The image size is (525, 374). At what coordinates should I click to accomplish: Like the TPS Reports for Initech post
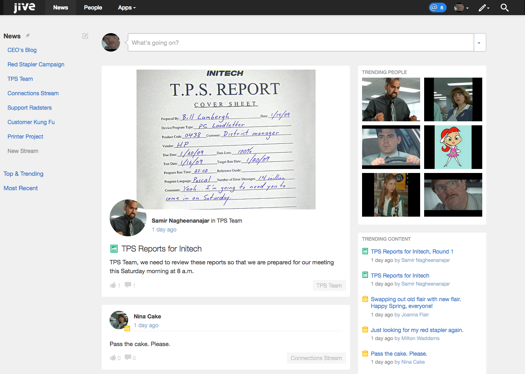pyautogui.click(x=113, y=285)
